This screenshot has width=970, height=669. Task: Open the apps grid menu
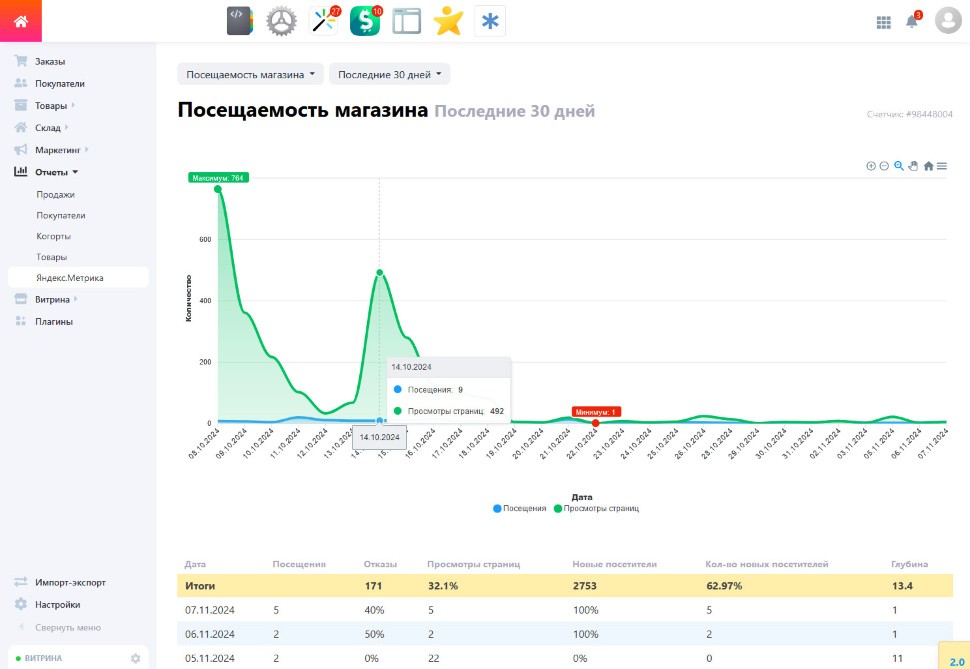click(883, 22)
